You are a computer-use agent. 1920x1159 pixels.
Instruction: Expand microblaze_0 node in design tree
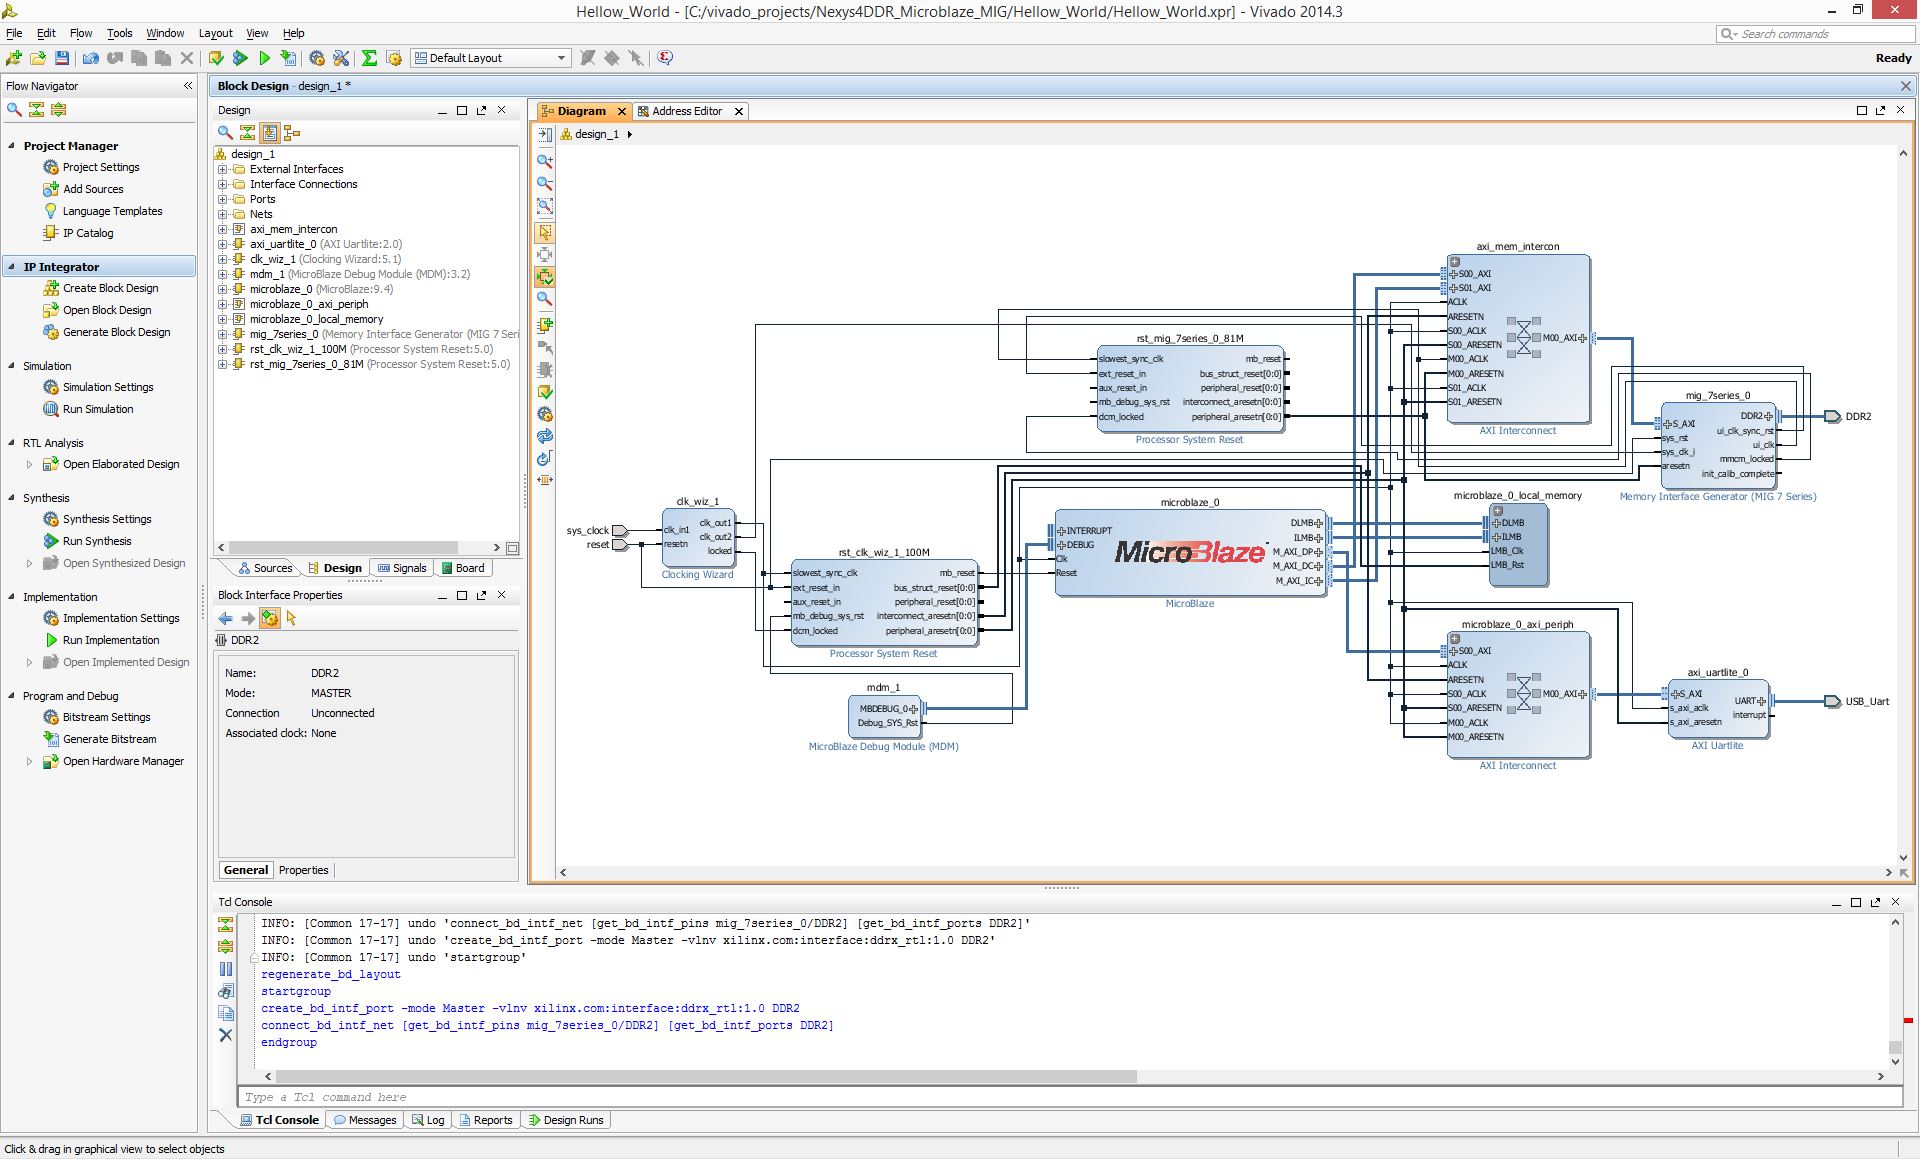[223, 289]
